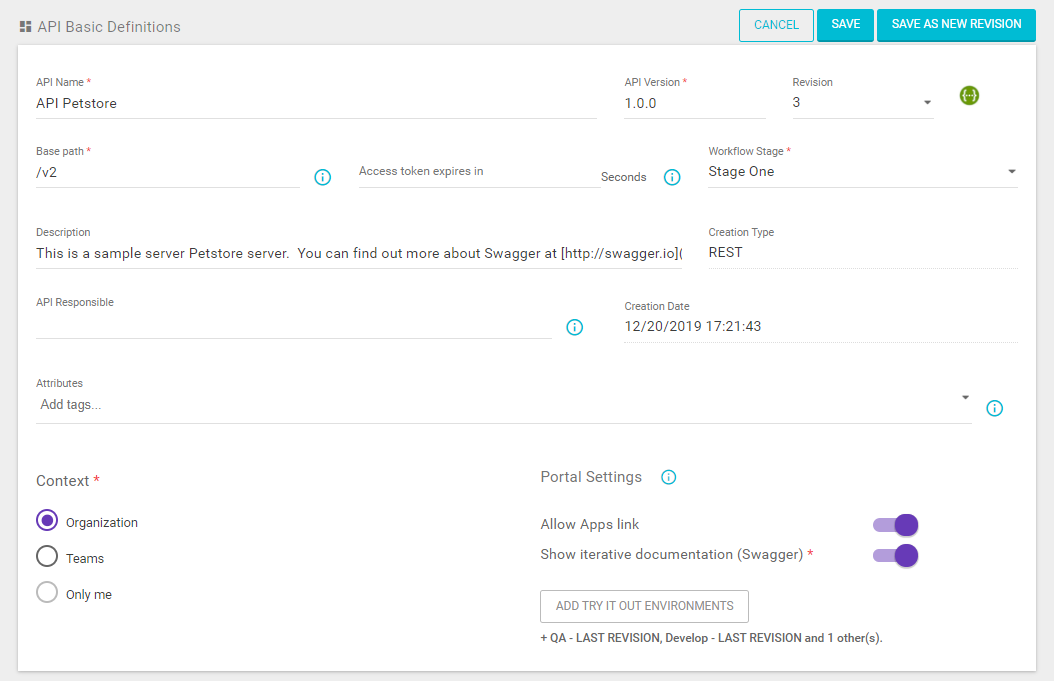Click the green Swagger icon beside Revision
Image resolution: width=1054 pixels, height=681 pixels.
[x=968, y=96]
